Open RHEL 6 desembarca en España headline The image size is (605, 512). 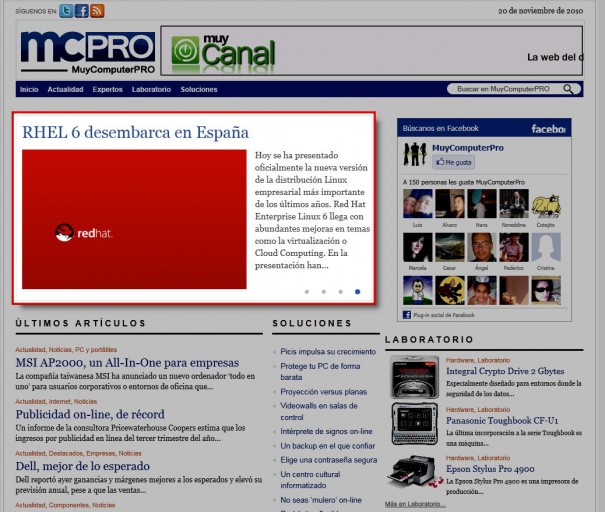135,132
